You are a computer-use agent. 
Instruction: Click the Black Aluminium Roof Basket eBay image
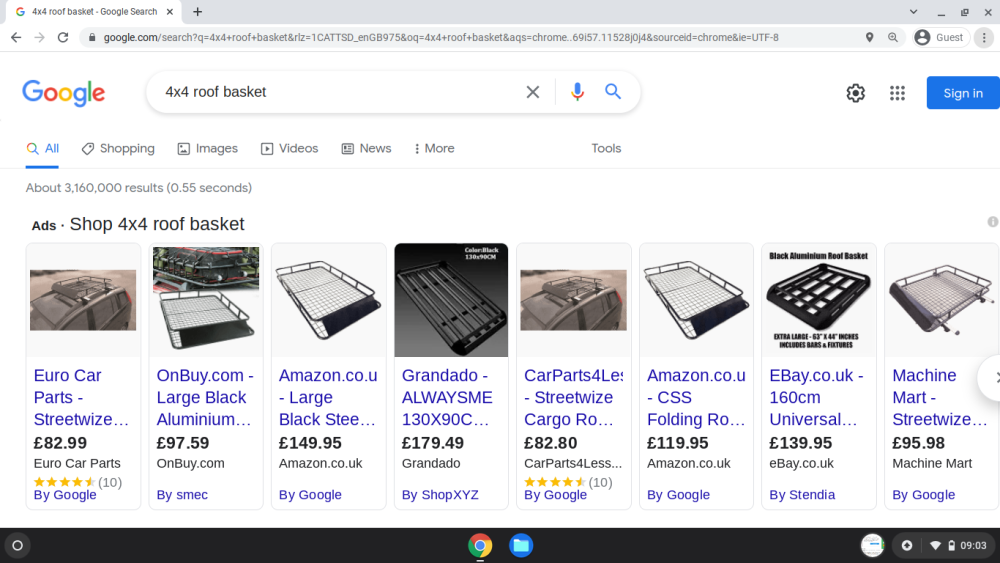pos(819,300)
